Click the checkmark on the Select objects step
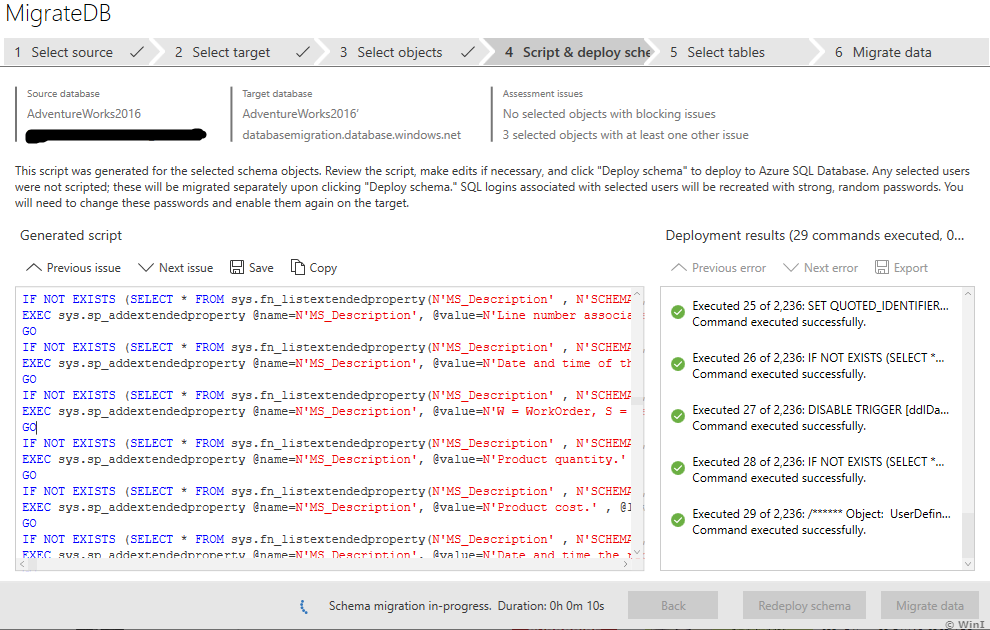Image resolution: width=990 pixels, height=630 pixels. pyautogui.click(x=467, y=51)
